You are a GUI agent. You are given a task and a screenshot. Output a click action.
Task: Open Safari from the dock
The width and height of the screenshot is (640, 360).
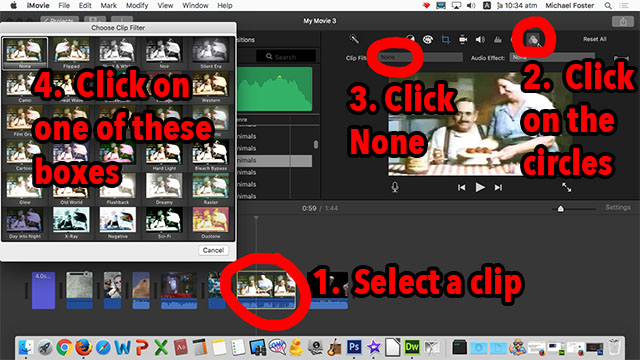pyautogui.click(x=103, y=347)
